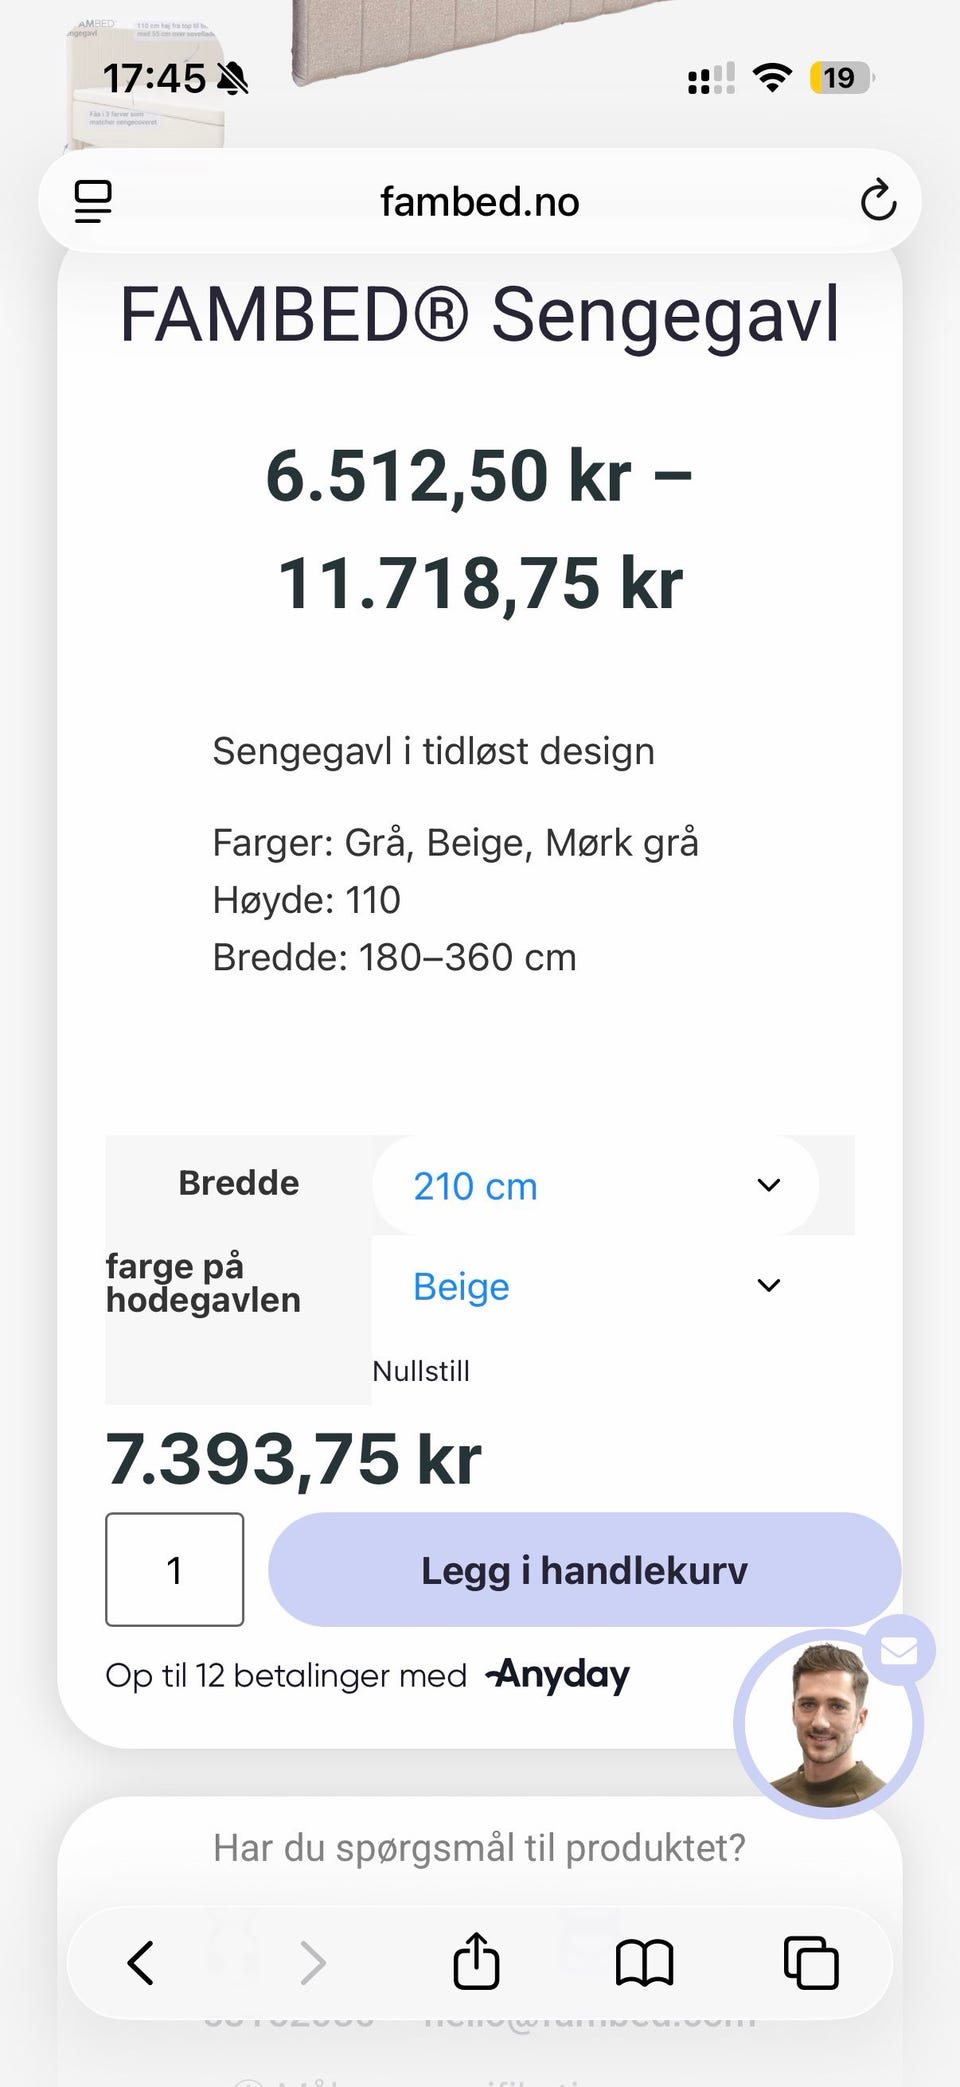
Task: Click chevron arrow beside 210 cm
Action: coord(768,1185)
